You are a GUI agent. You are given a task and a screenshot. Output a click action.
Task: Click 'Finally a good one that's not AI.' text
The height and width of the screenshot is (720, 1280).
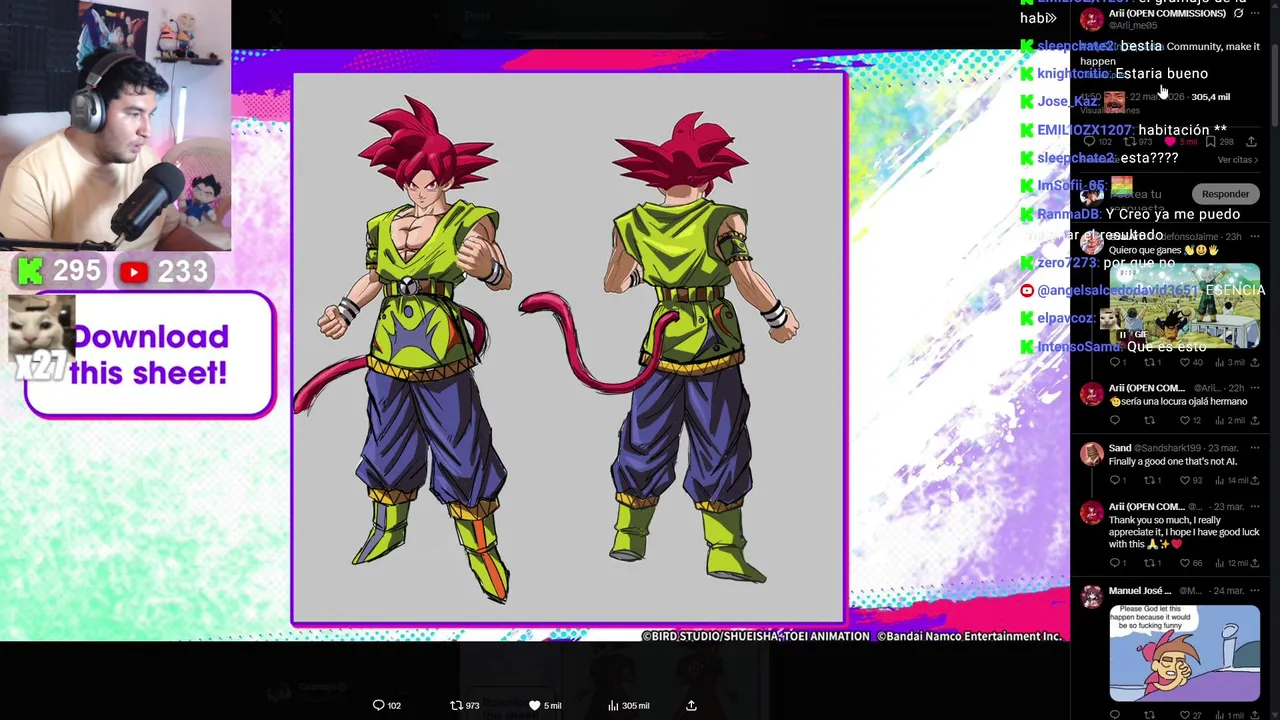tap(1173, 462)
